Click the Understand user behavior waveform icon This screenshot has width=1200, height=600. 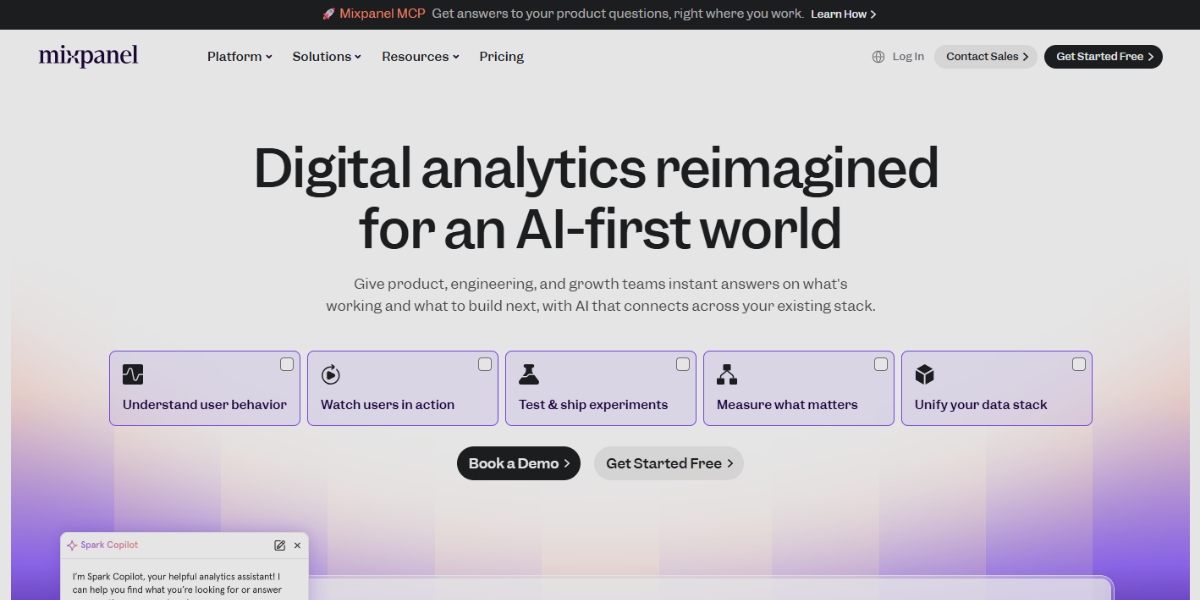coord(133,374)
